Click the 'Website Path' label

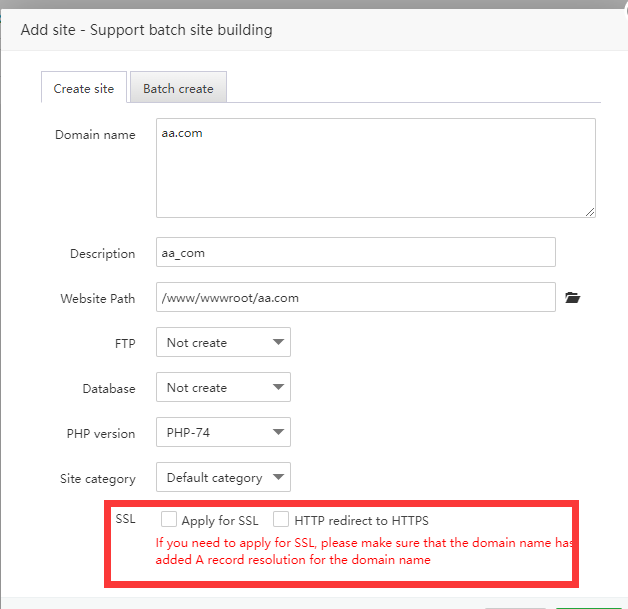(97, 298)
